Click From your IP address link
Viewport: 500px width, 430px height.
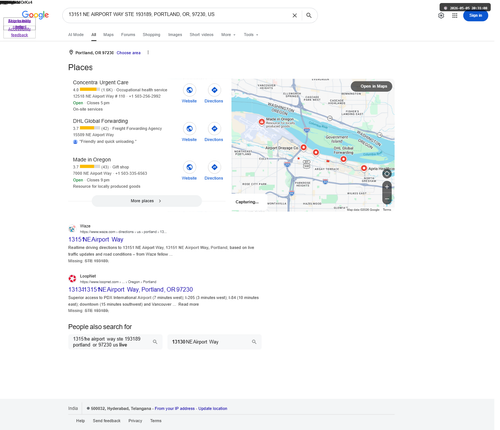[x=175, y=409]
